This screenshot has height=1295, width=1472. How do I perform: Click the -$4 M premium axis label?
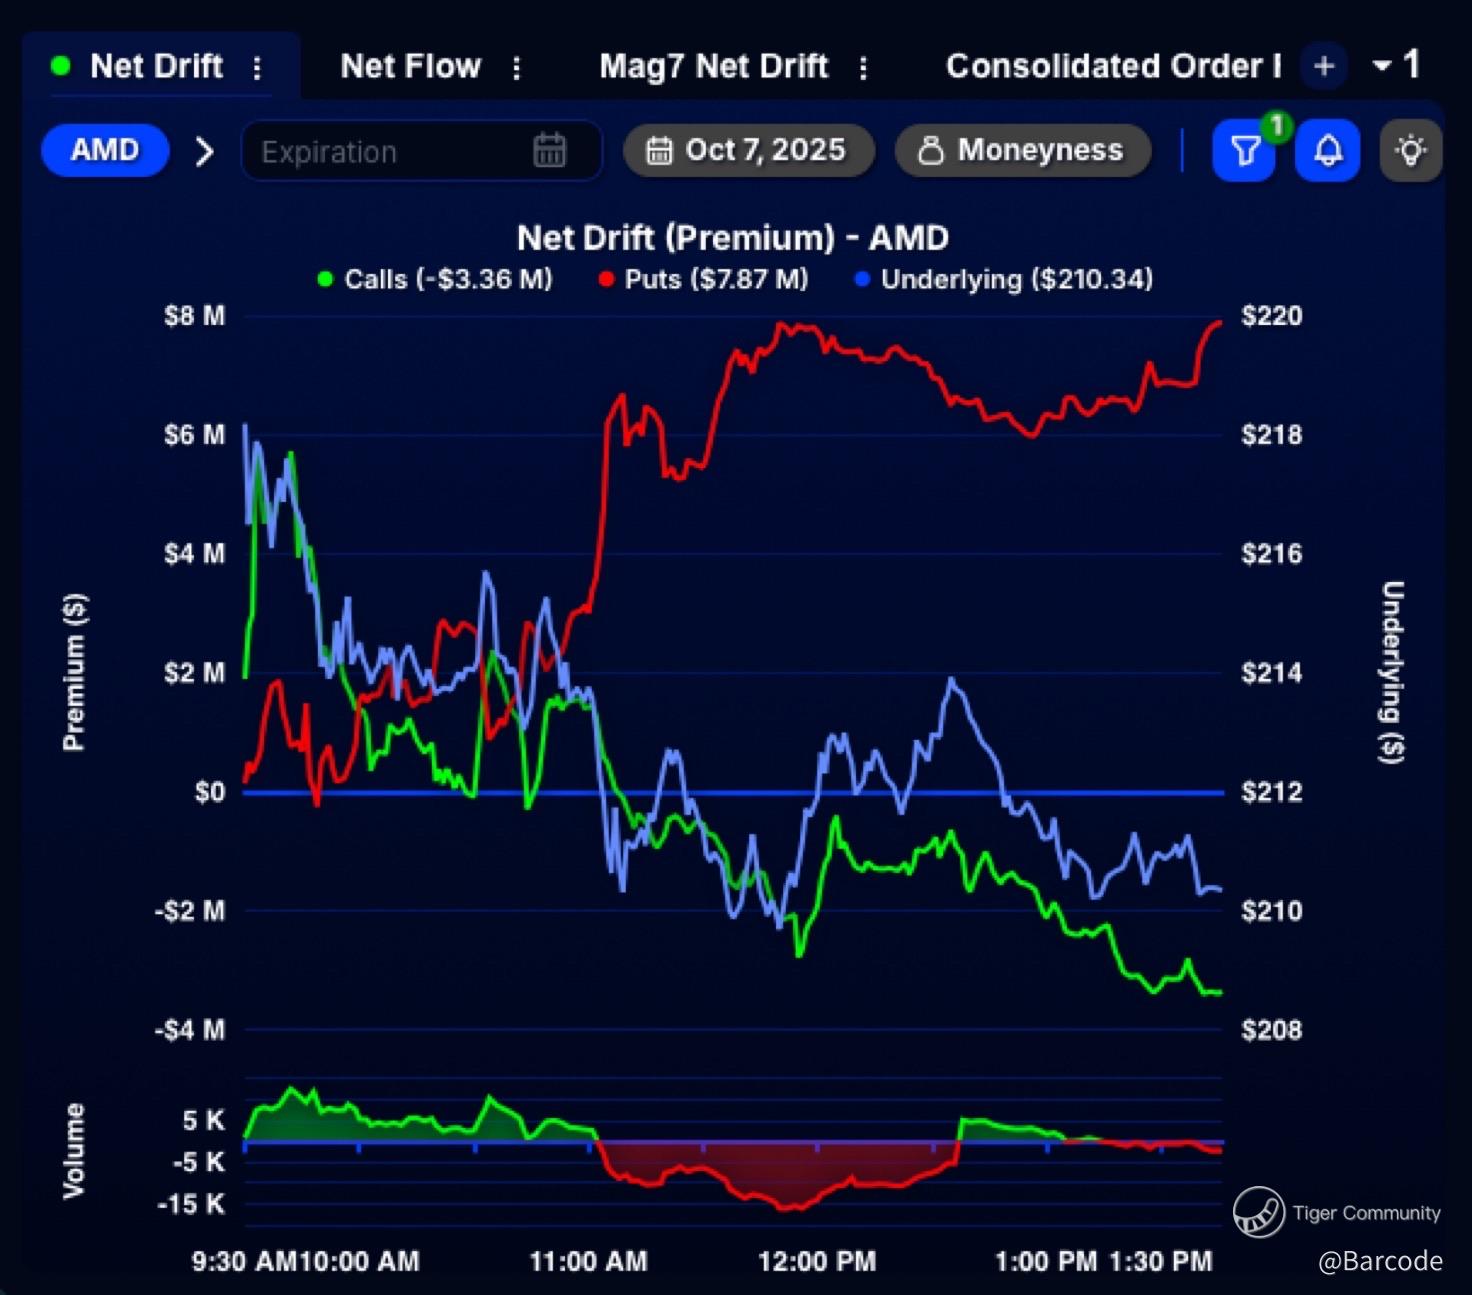[x=190, y=1030]
